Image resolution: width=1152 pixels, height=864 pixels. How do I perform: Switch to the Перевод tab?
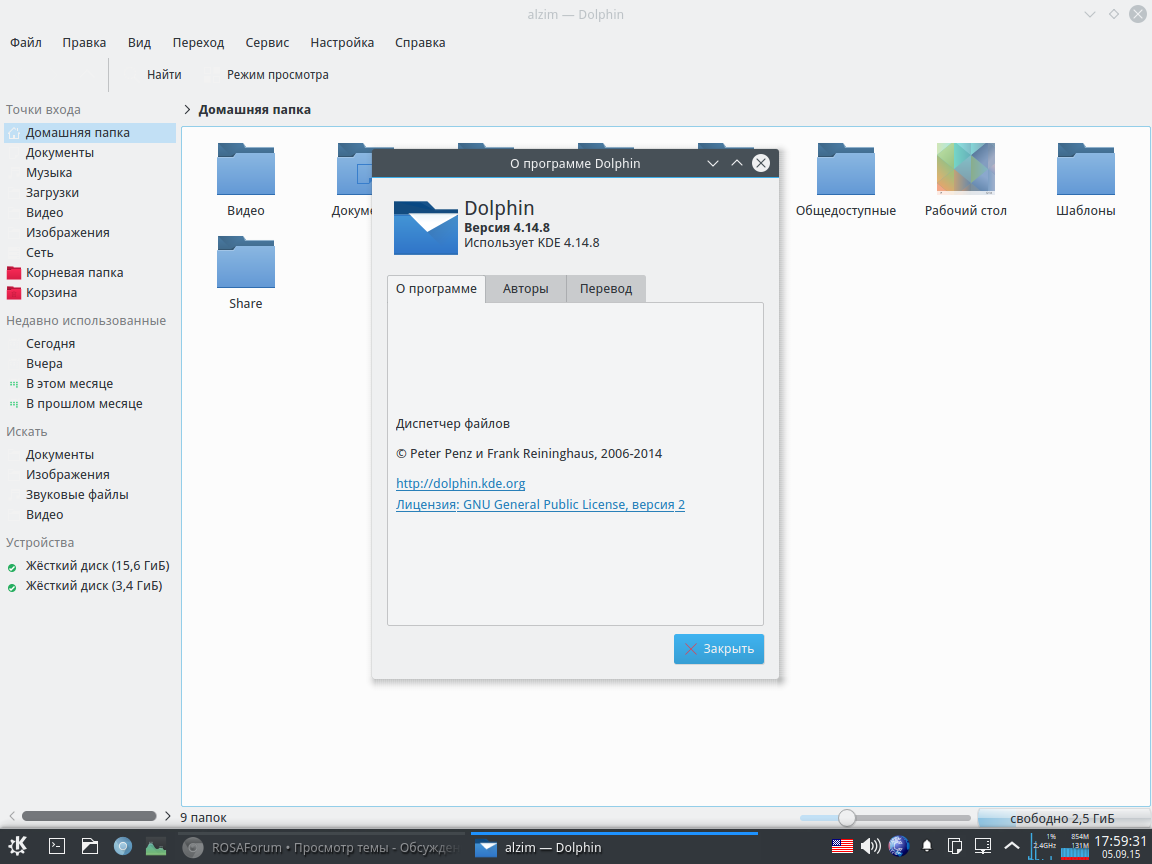point(606,289)
